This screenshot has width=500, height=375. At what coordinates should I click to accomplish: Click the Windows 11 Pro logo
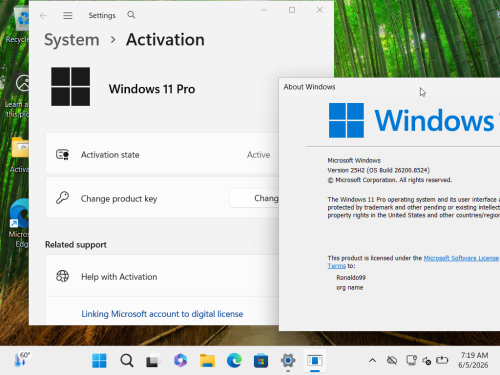click(70, 87)
